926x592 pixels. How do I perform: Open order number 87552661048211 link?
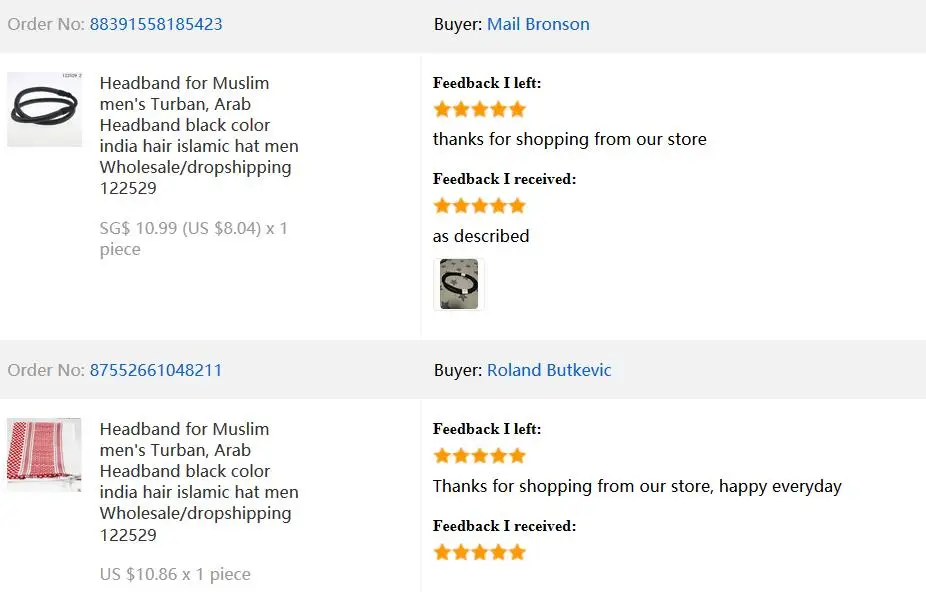pos(156,370)
